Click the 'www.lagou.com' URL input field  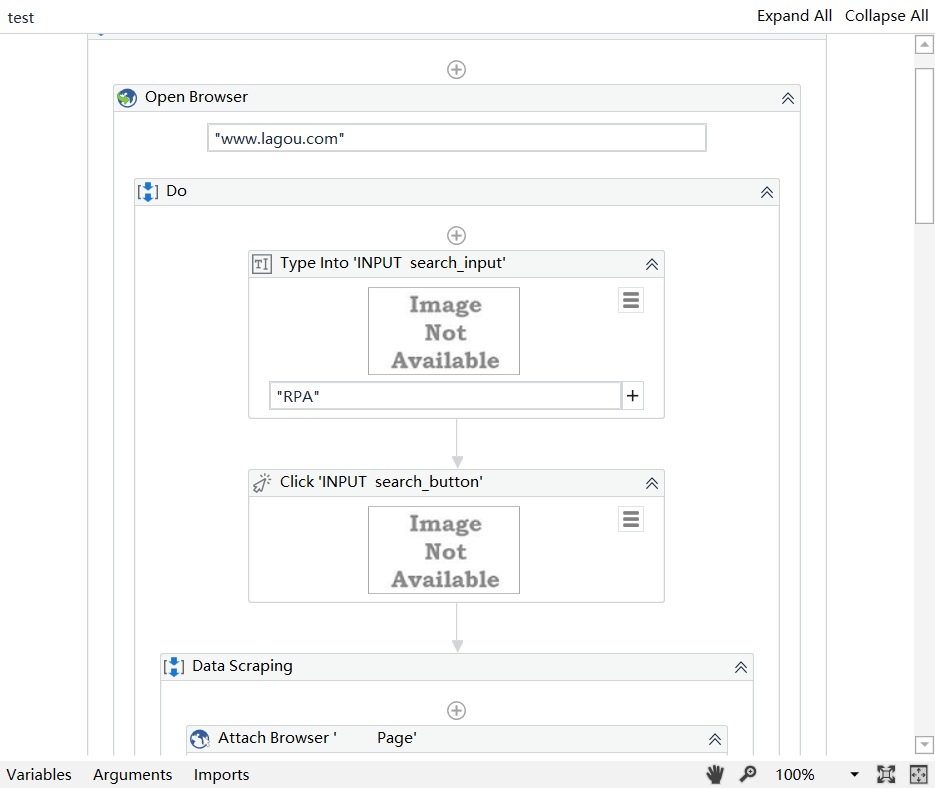coord(456,137)
